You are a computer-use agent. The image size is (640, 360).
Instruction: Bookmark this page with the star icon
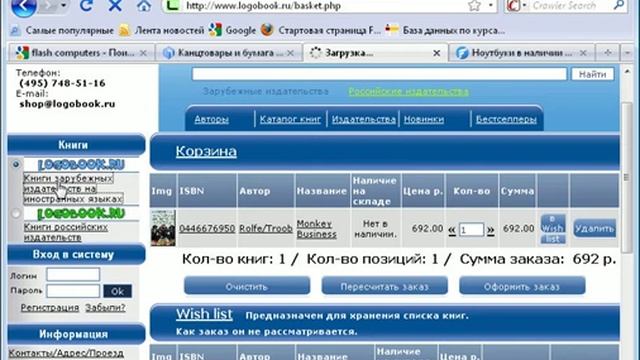(x=474, y=6)
